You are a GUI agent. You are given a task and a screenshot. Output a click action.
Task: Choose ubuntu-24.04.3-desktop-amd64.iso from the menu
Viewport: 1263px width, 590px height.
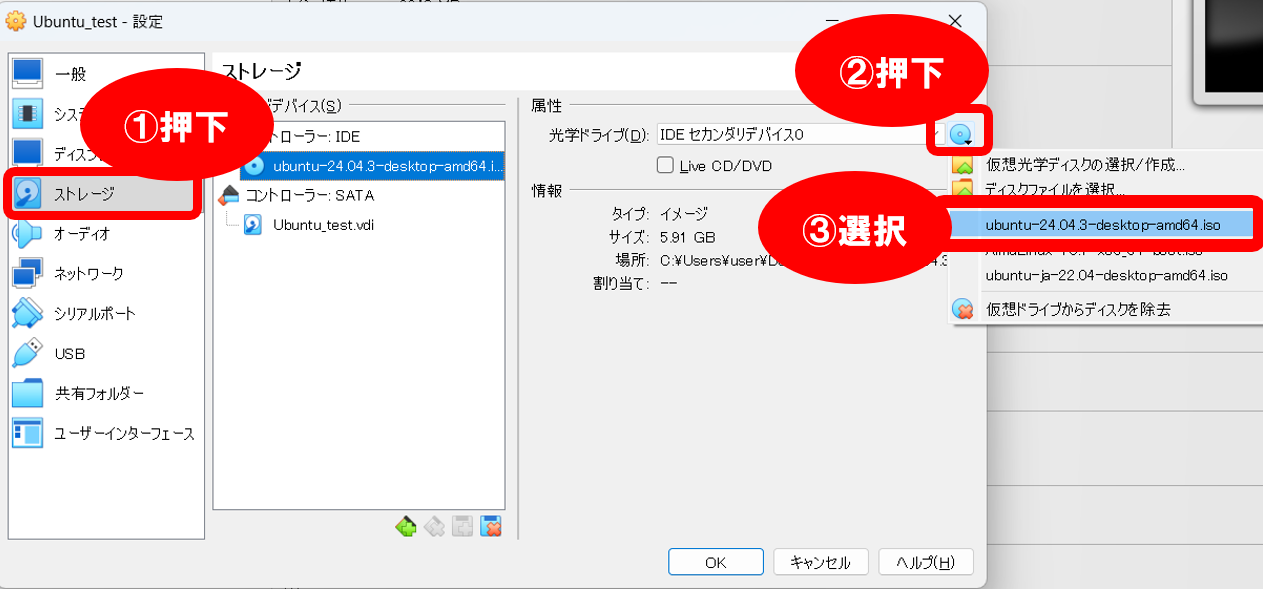coord(1102,225)
